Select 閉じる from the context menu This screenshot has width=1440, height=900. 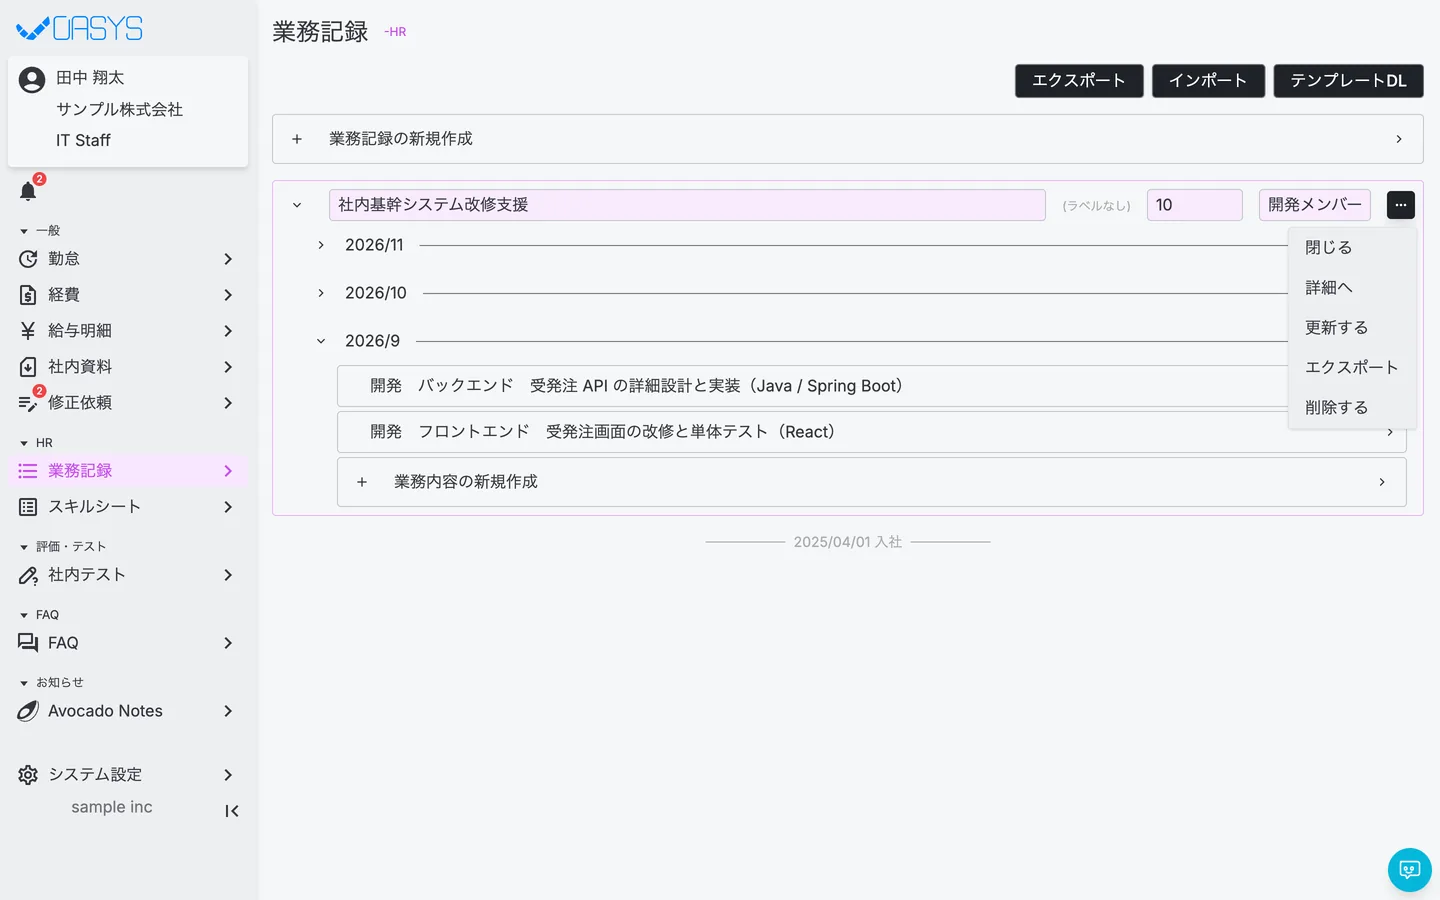pos(1352,247)
